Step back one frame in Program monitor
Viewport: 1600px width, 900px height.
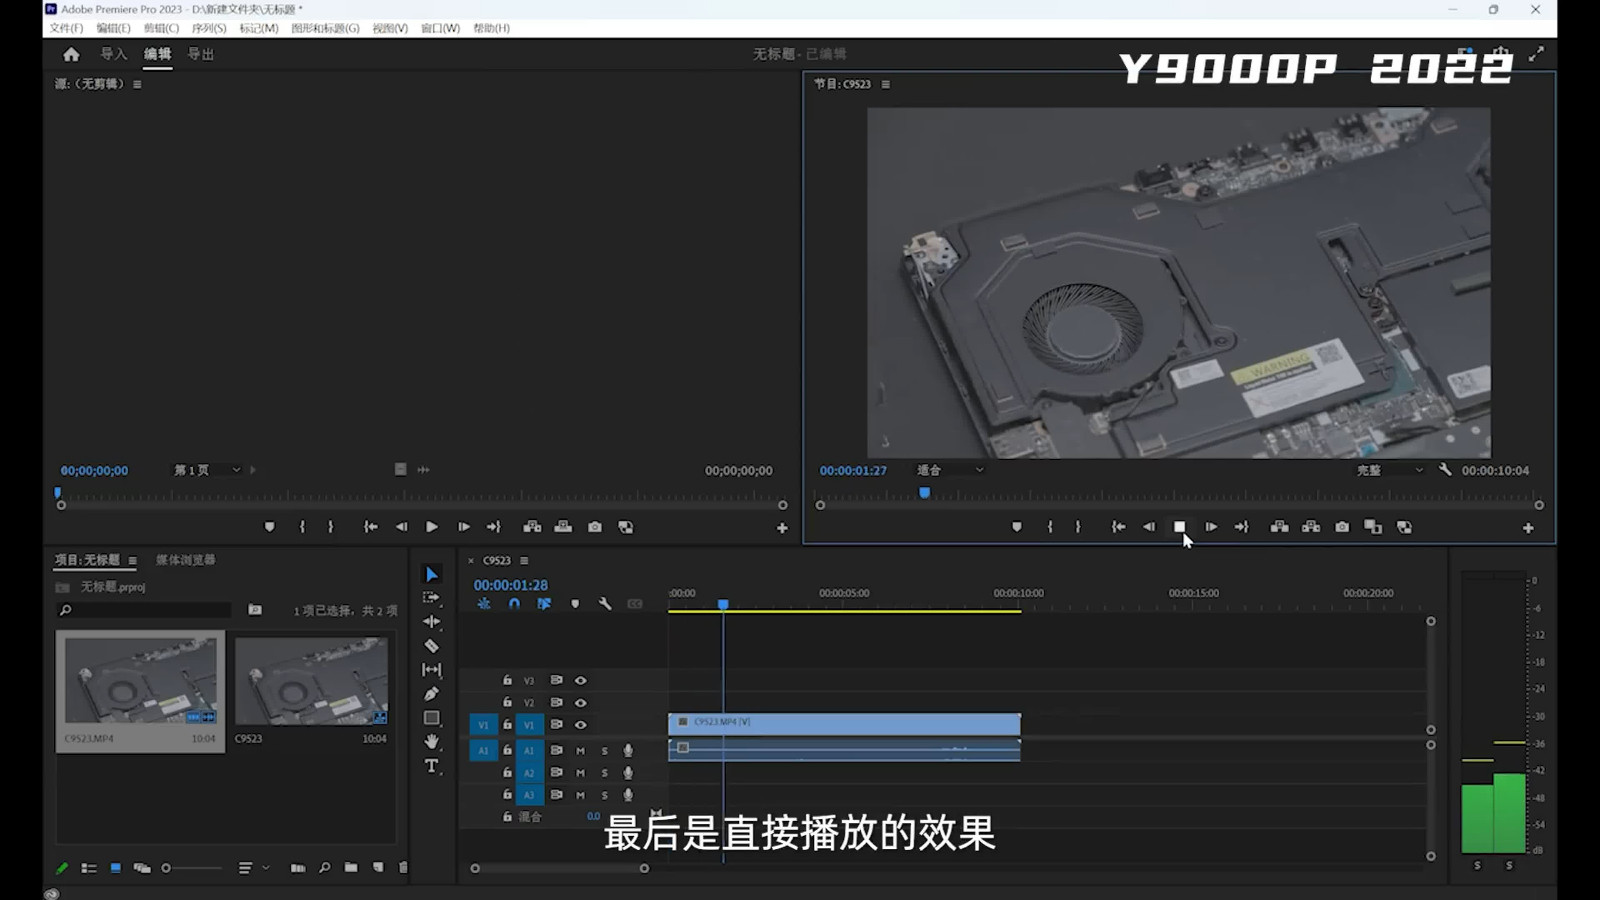[1149, 527]
